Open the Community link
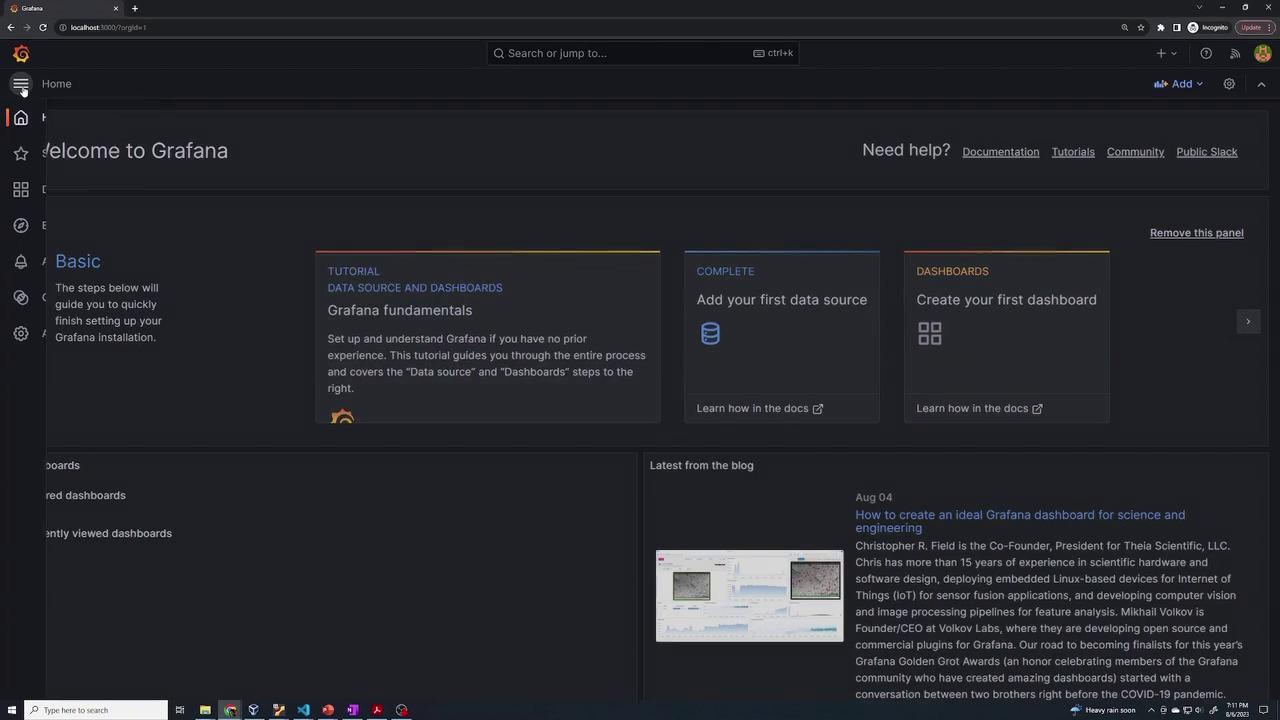1280x720 pixels. pyautogui.click(x=1135, y=152)
